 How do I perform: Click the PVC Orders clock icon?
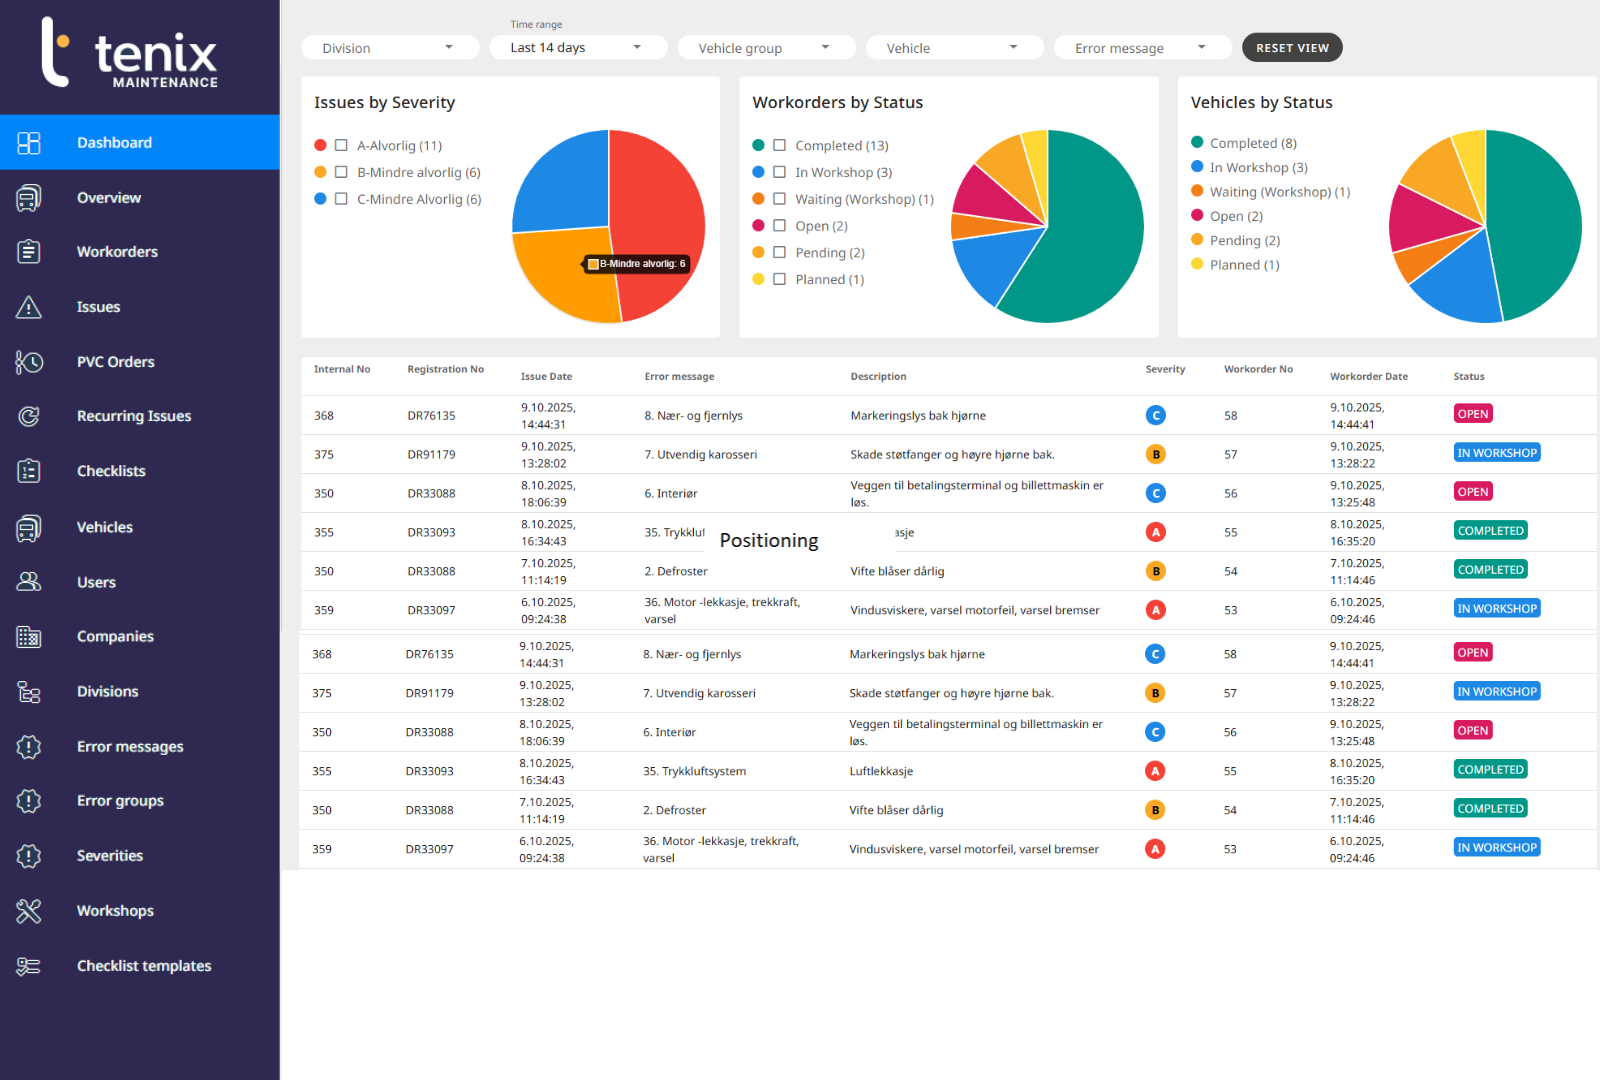29,362
